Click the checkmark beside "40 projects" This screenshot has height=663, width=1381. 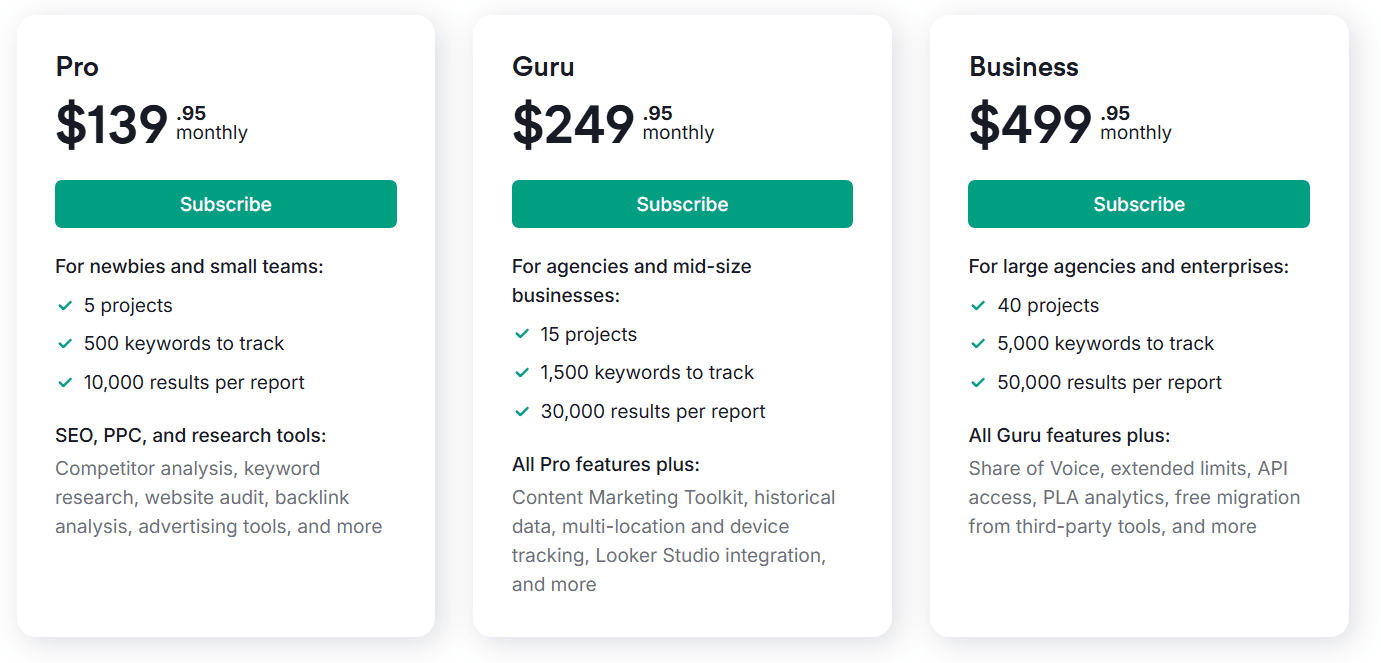(979, 305)
